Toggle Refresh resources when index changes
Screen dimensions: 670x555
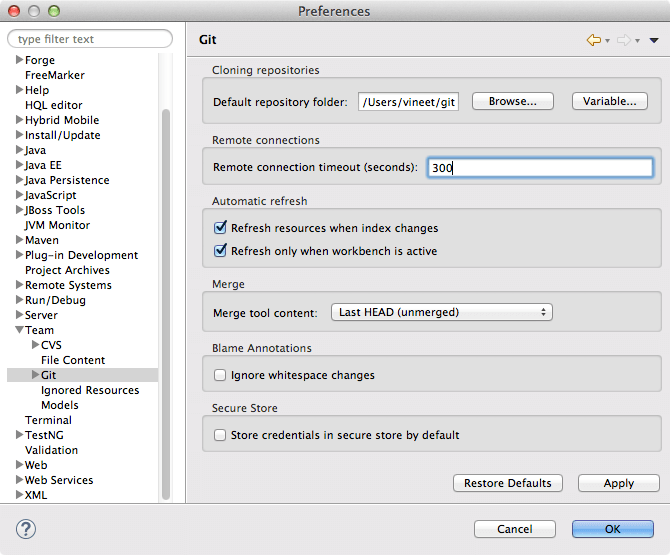(221, 228)
